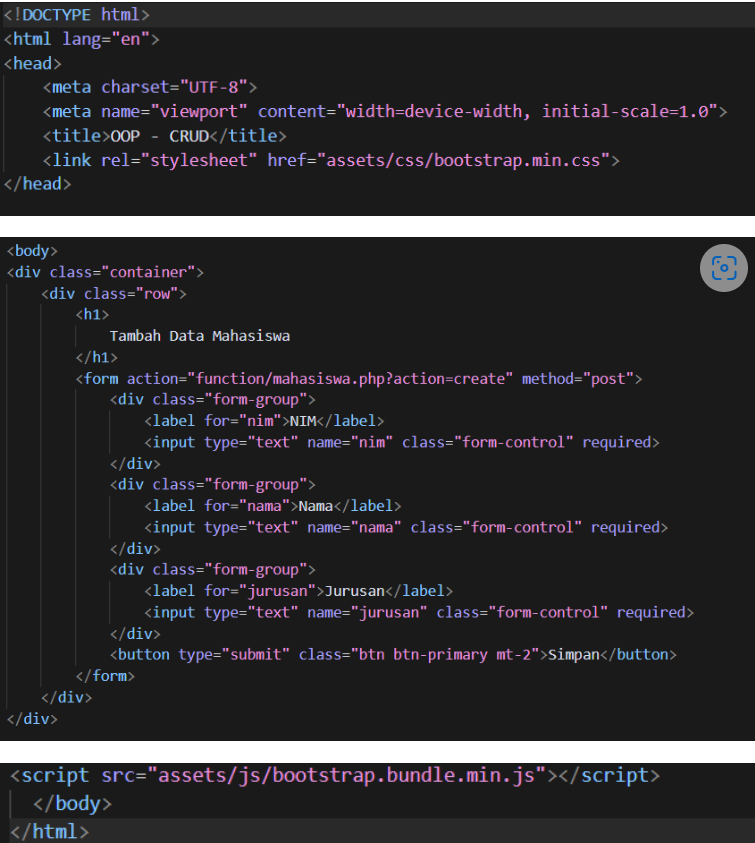
Task: Click the form action mahasiswa.php line
Action: pyautogui.click(x=358, y=378)
